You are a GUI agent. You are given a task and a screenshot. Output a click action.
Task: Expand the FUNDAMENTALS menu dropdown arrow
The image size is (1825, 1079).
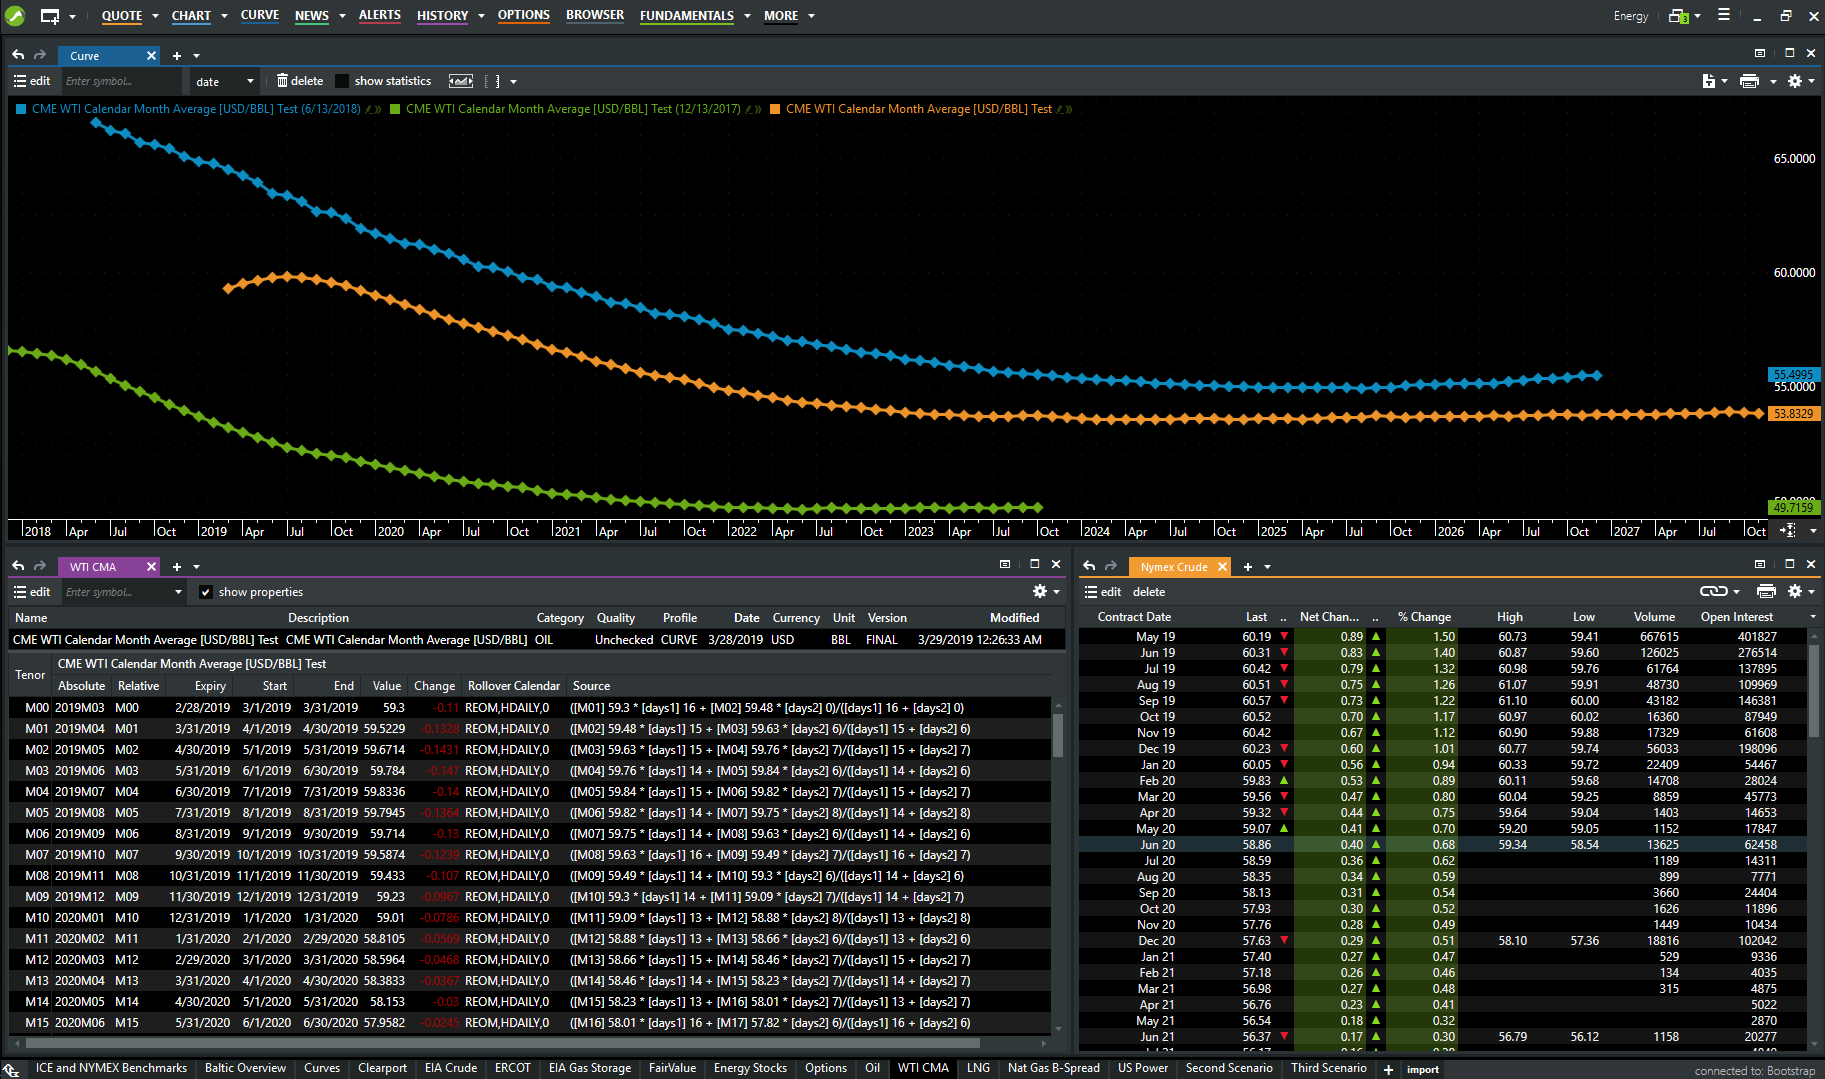tap(747, 16)
